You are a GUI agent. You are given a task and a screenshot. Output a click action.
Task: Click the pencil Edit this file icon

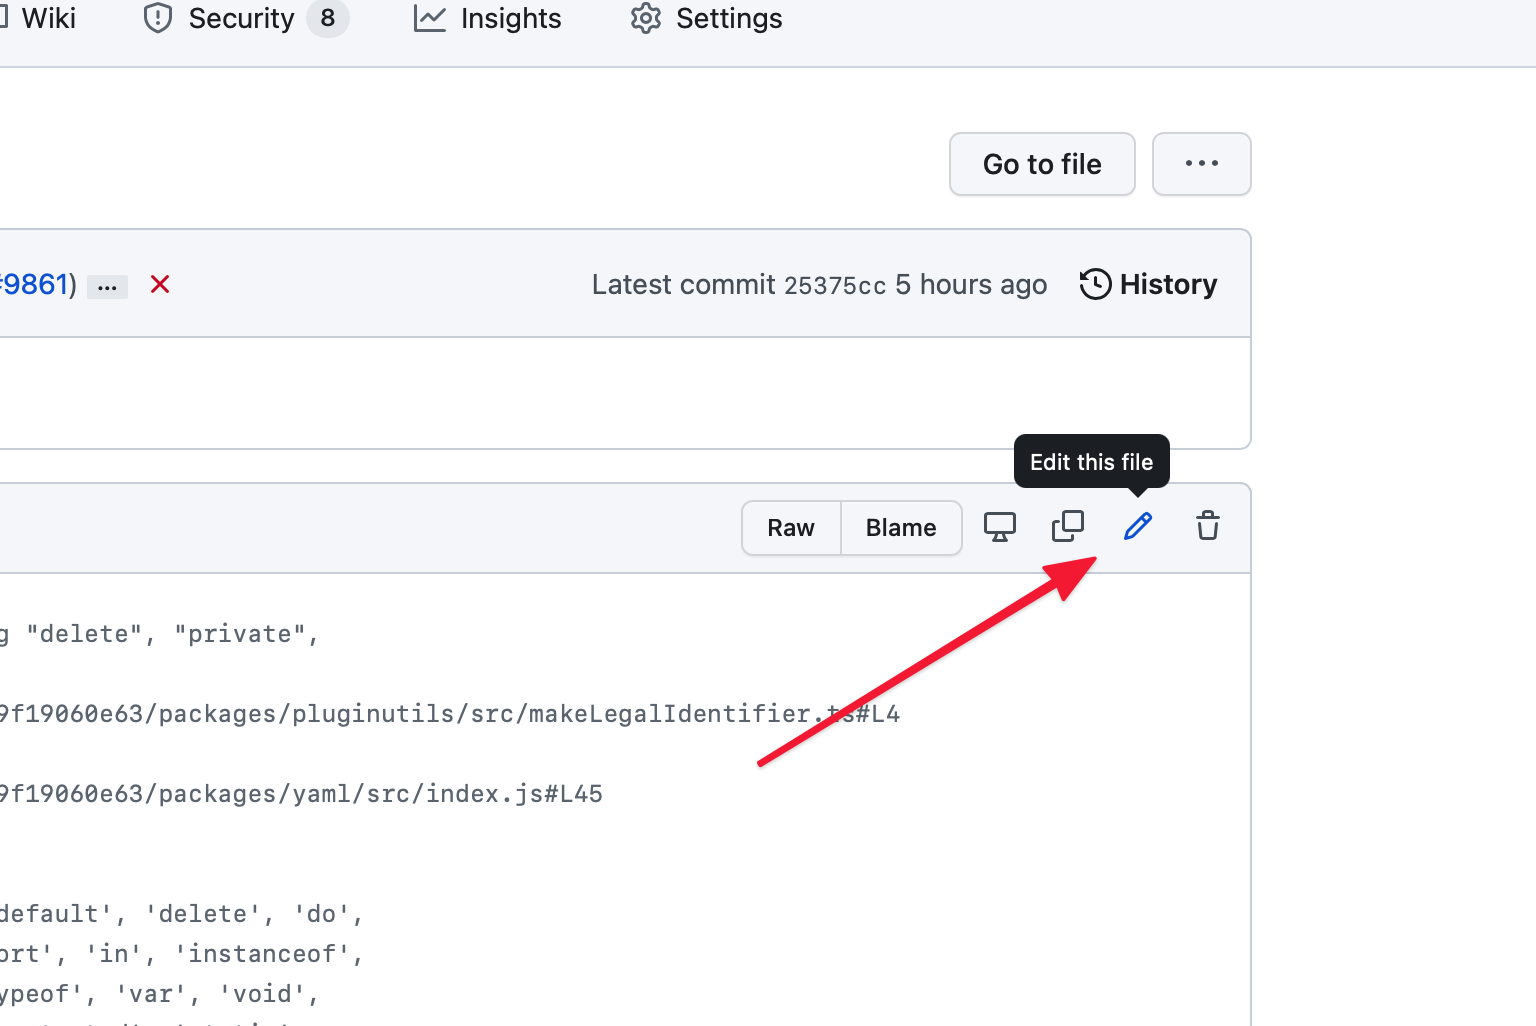pos(1138,526)
